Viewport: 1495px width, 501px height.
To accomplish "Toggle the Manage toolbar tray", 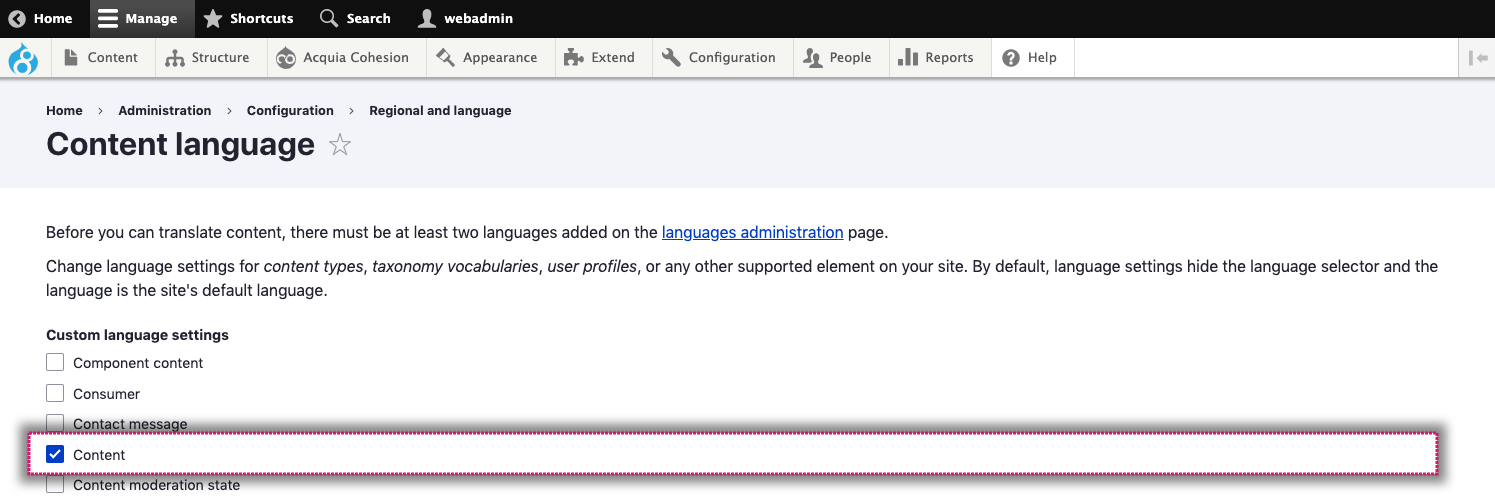I will coord(138,18).
